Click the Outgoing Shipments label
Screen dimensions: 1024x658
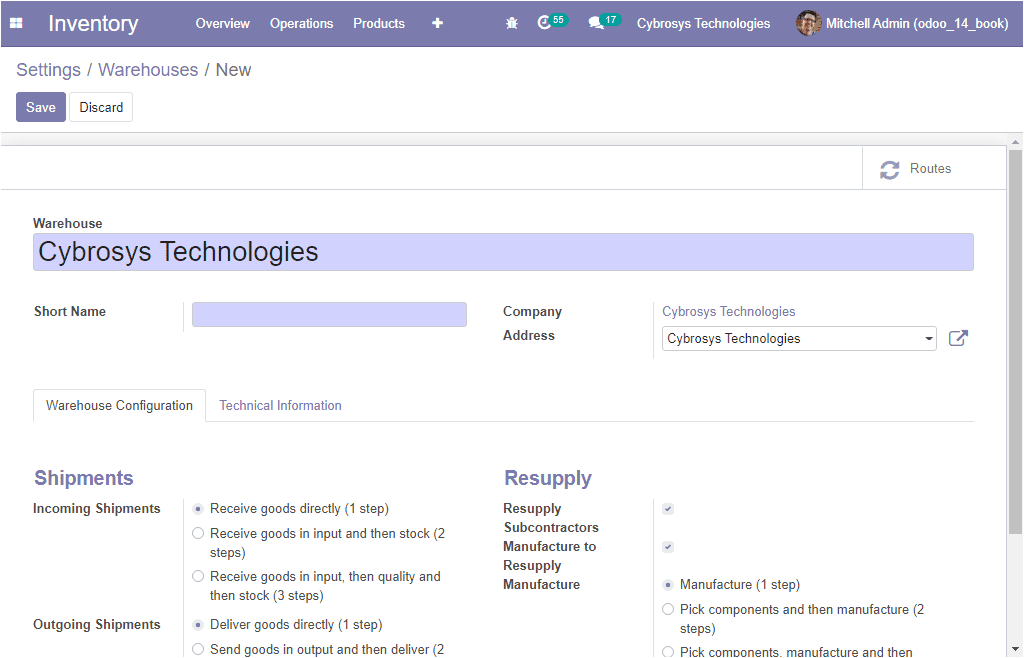[97, 625]
